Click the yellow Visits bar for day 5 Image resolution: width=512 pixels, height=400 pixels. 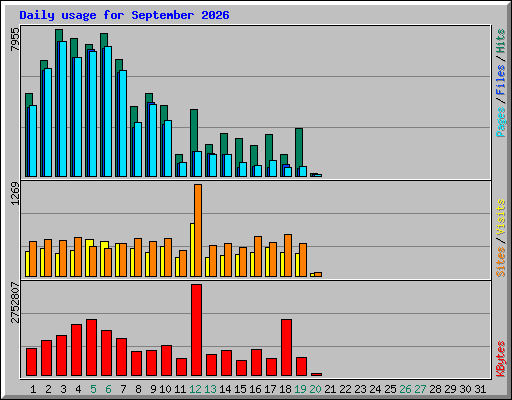tap(88, 258)
